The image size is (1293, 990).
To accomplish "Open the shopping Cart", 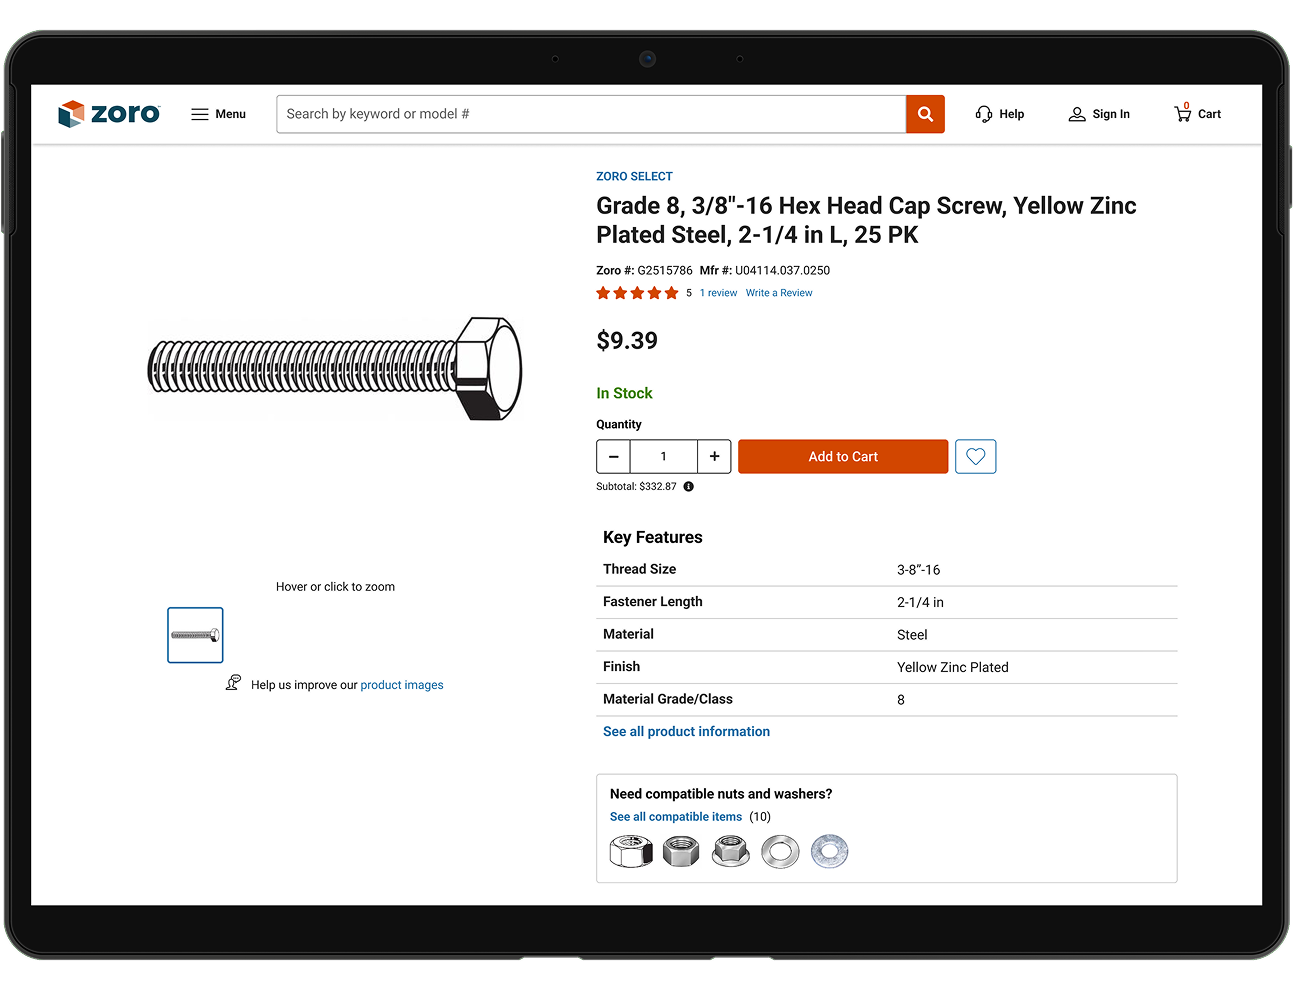I will (1197, 113).
